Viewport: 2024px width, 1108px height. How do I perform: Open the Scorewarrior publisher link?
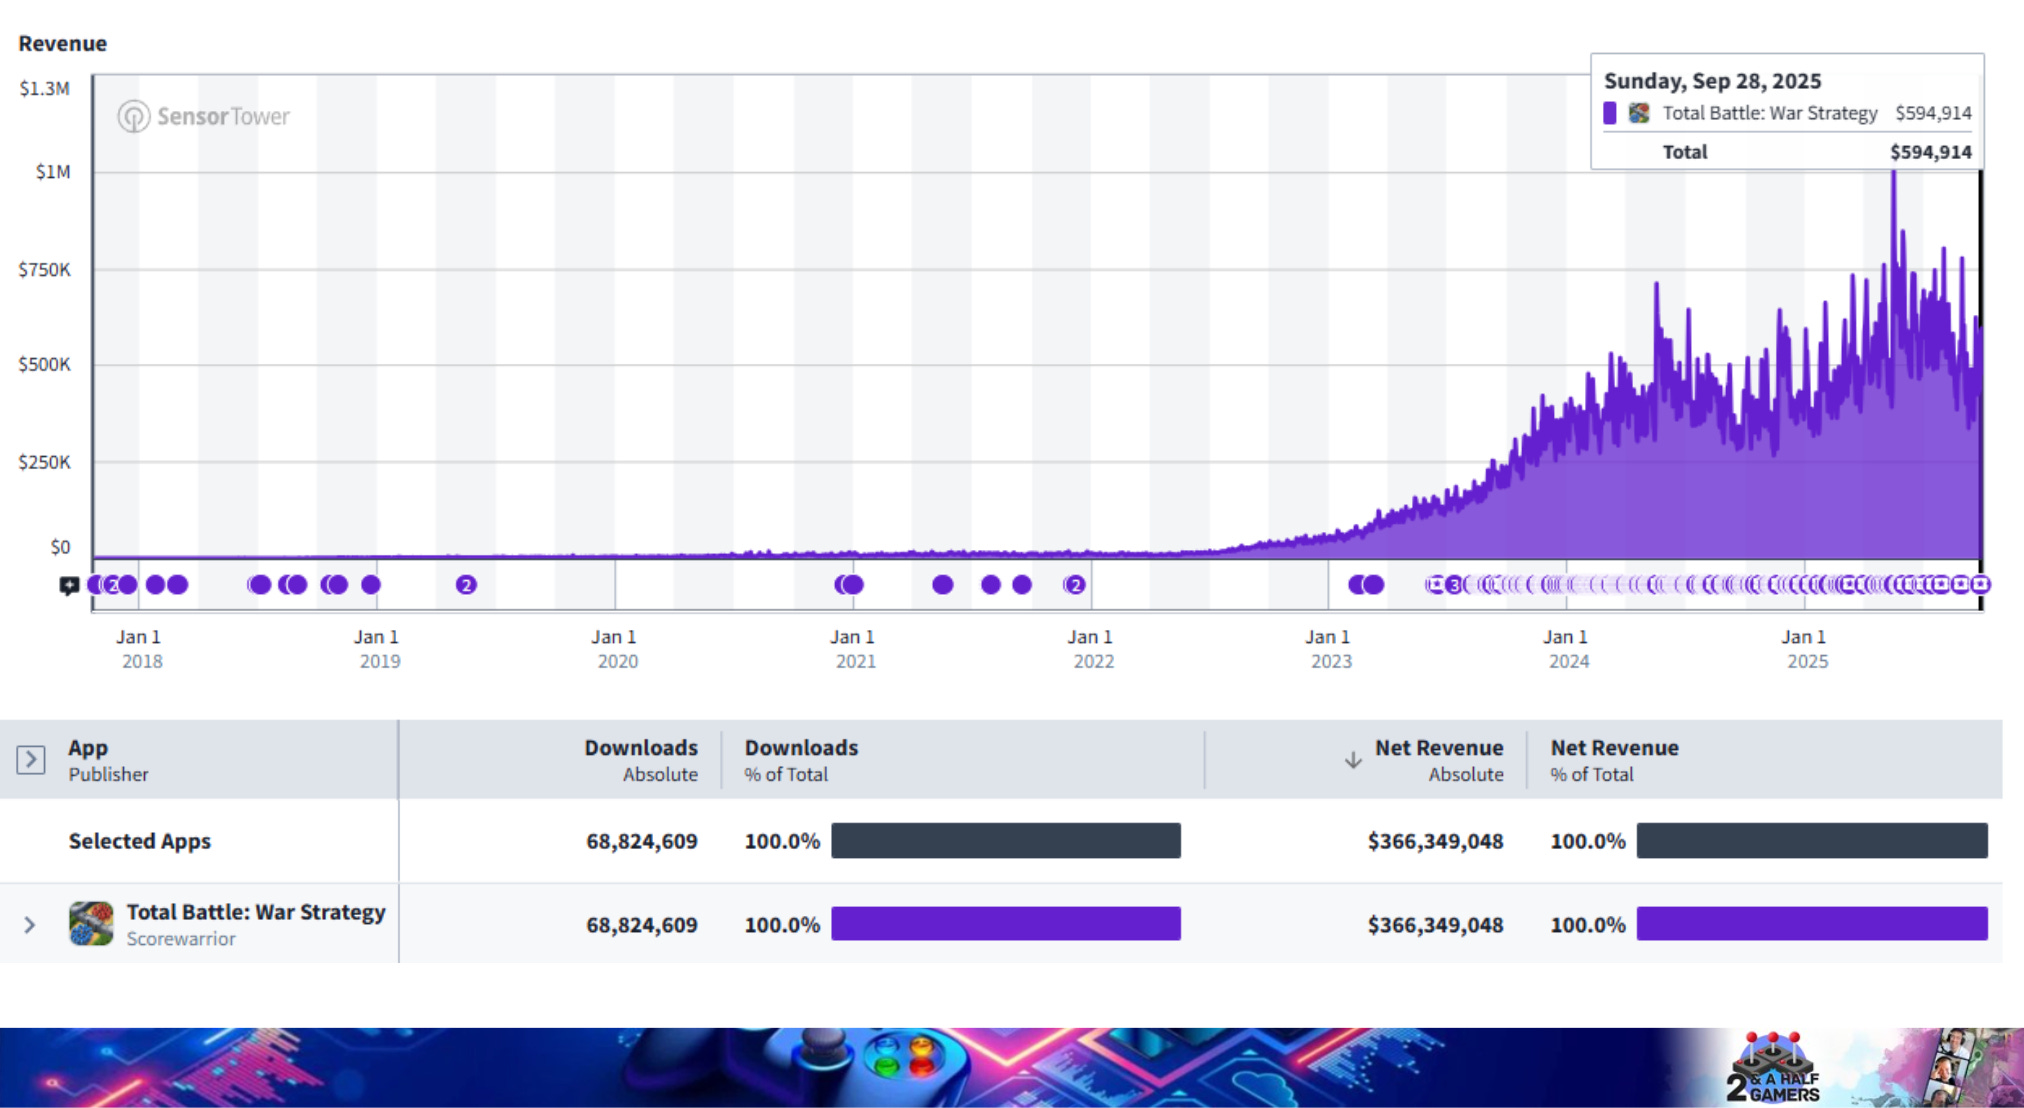click(181, 939)
